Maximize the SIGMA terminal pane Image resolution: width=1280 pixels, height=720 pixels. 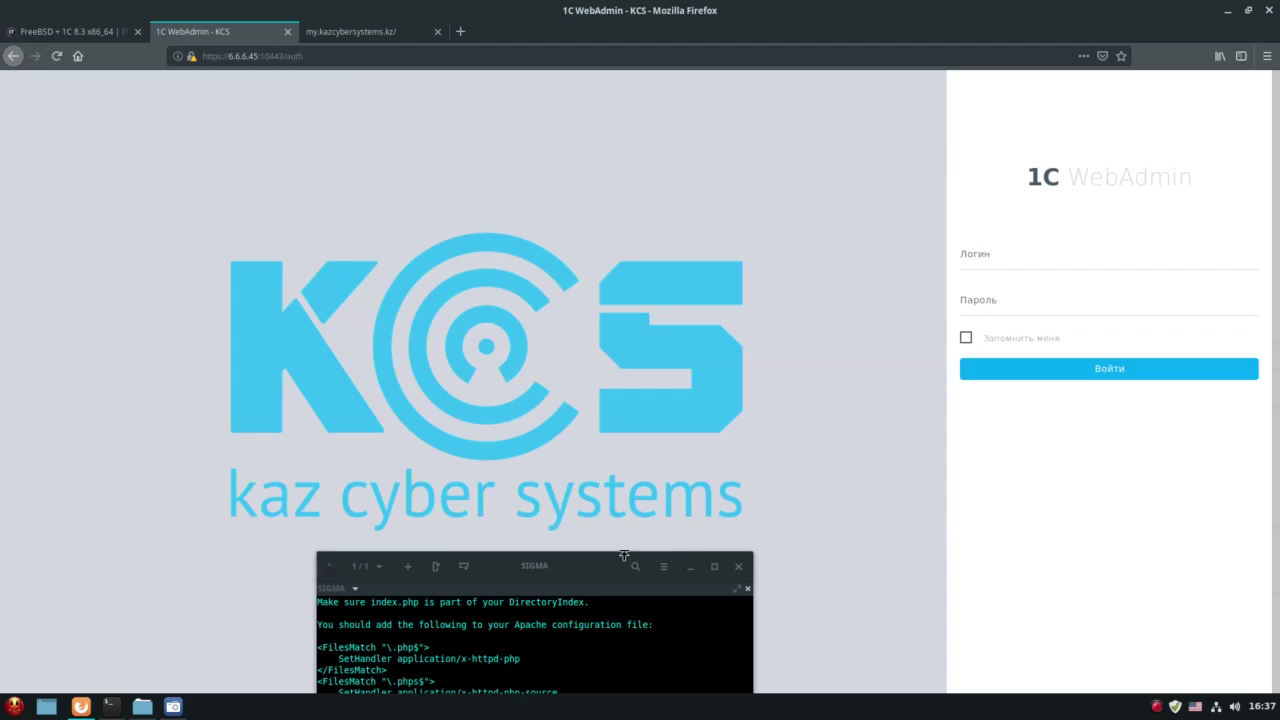(737, 589)
